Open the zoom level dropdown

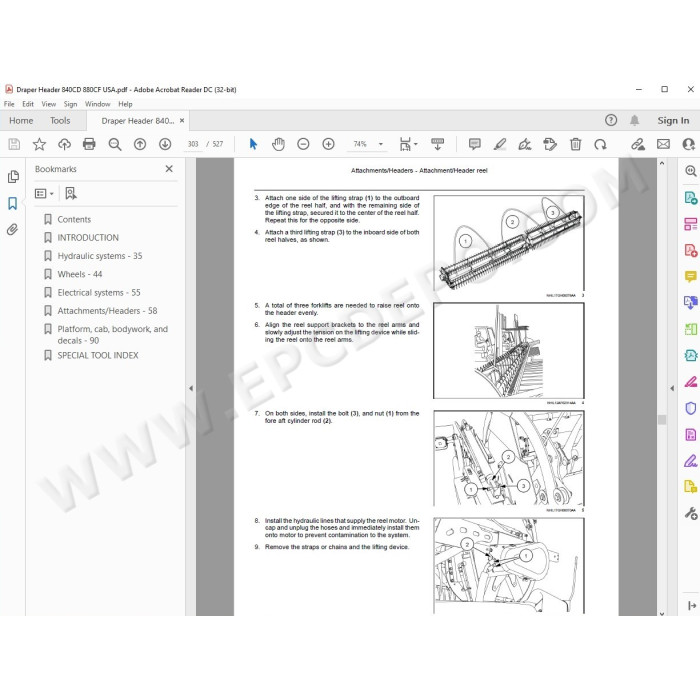(x=381, y=144)
